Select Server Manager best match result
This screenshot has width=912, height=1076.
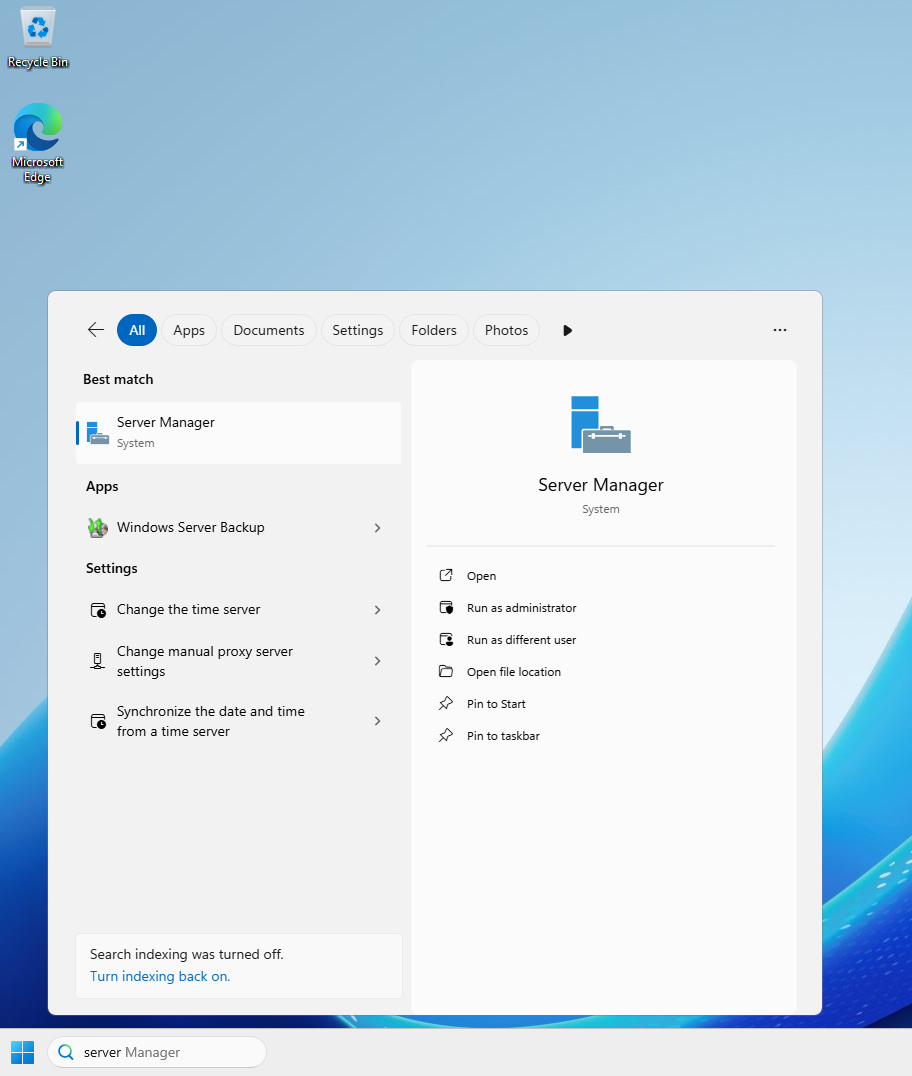(238, 433)
